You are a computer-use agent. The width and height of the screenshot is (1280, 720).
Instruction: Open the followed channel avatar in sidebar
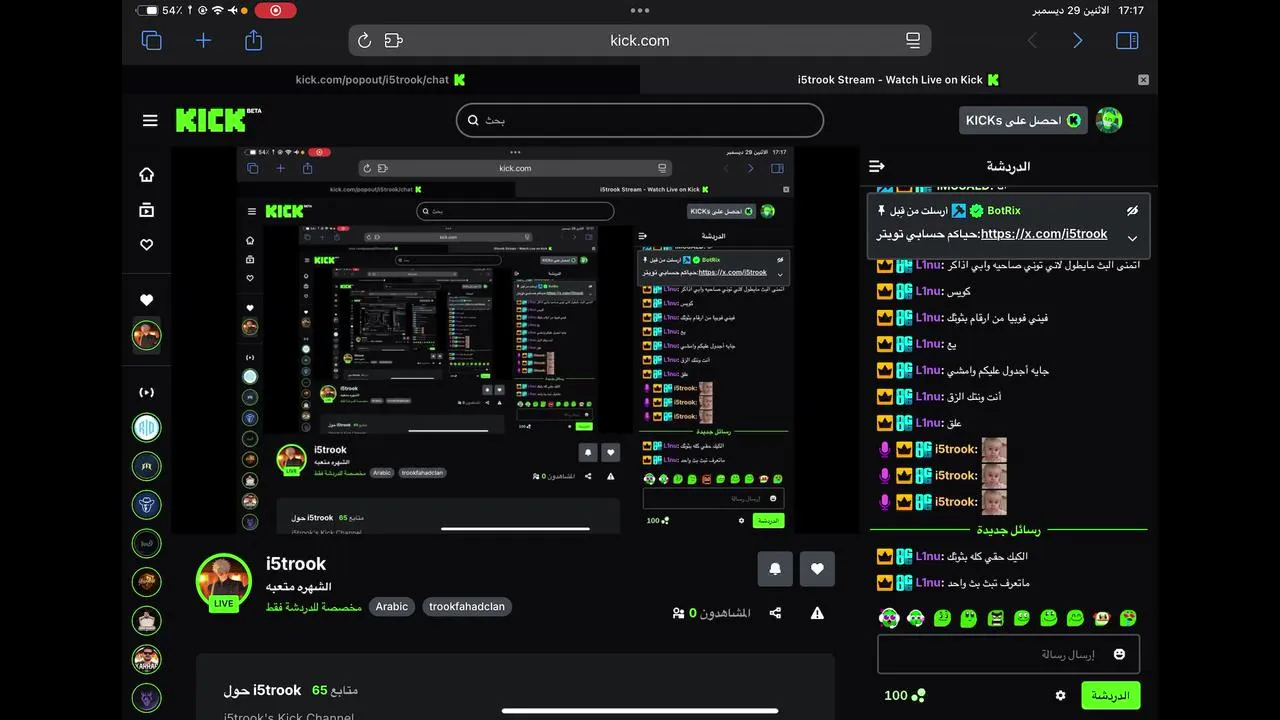click(147, 335)
